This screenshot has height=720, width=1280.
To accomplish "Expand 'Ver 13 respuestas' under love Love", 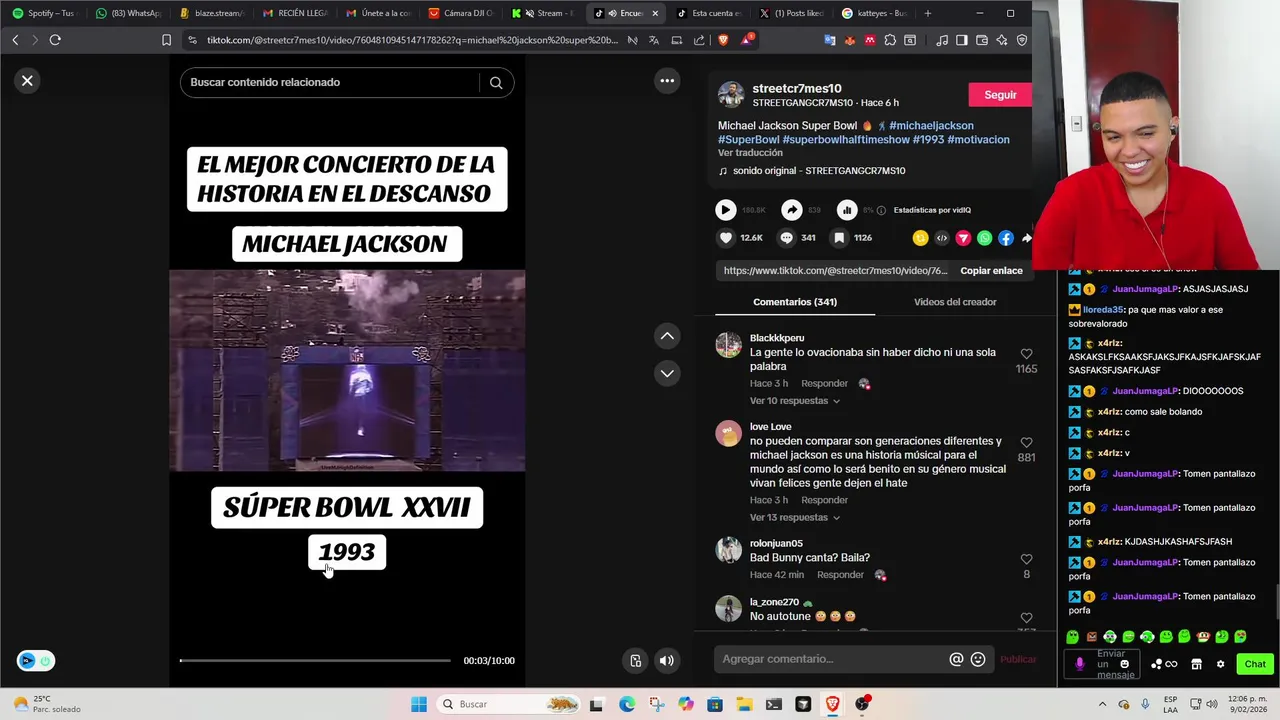I will pos(795,518).
